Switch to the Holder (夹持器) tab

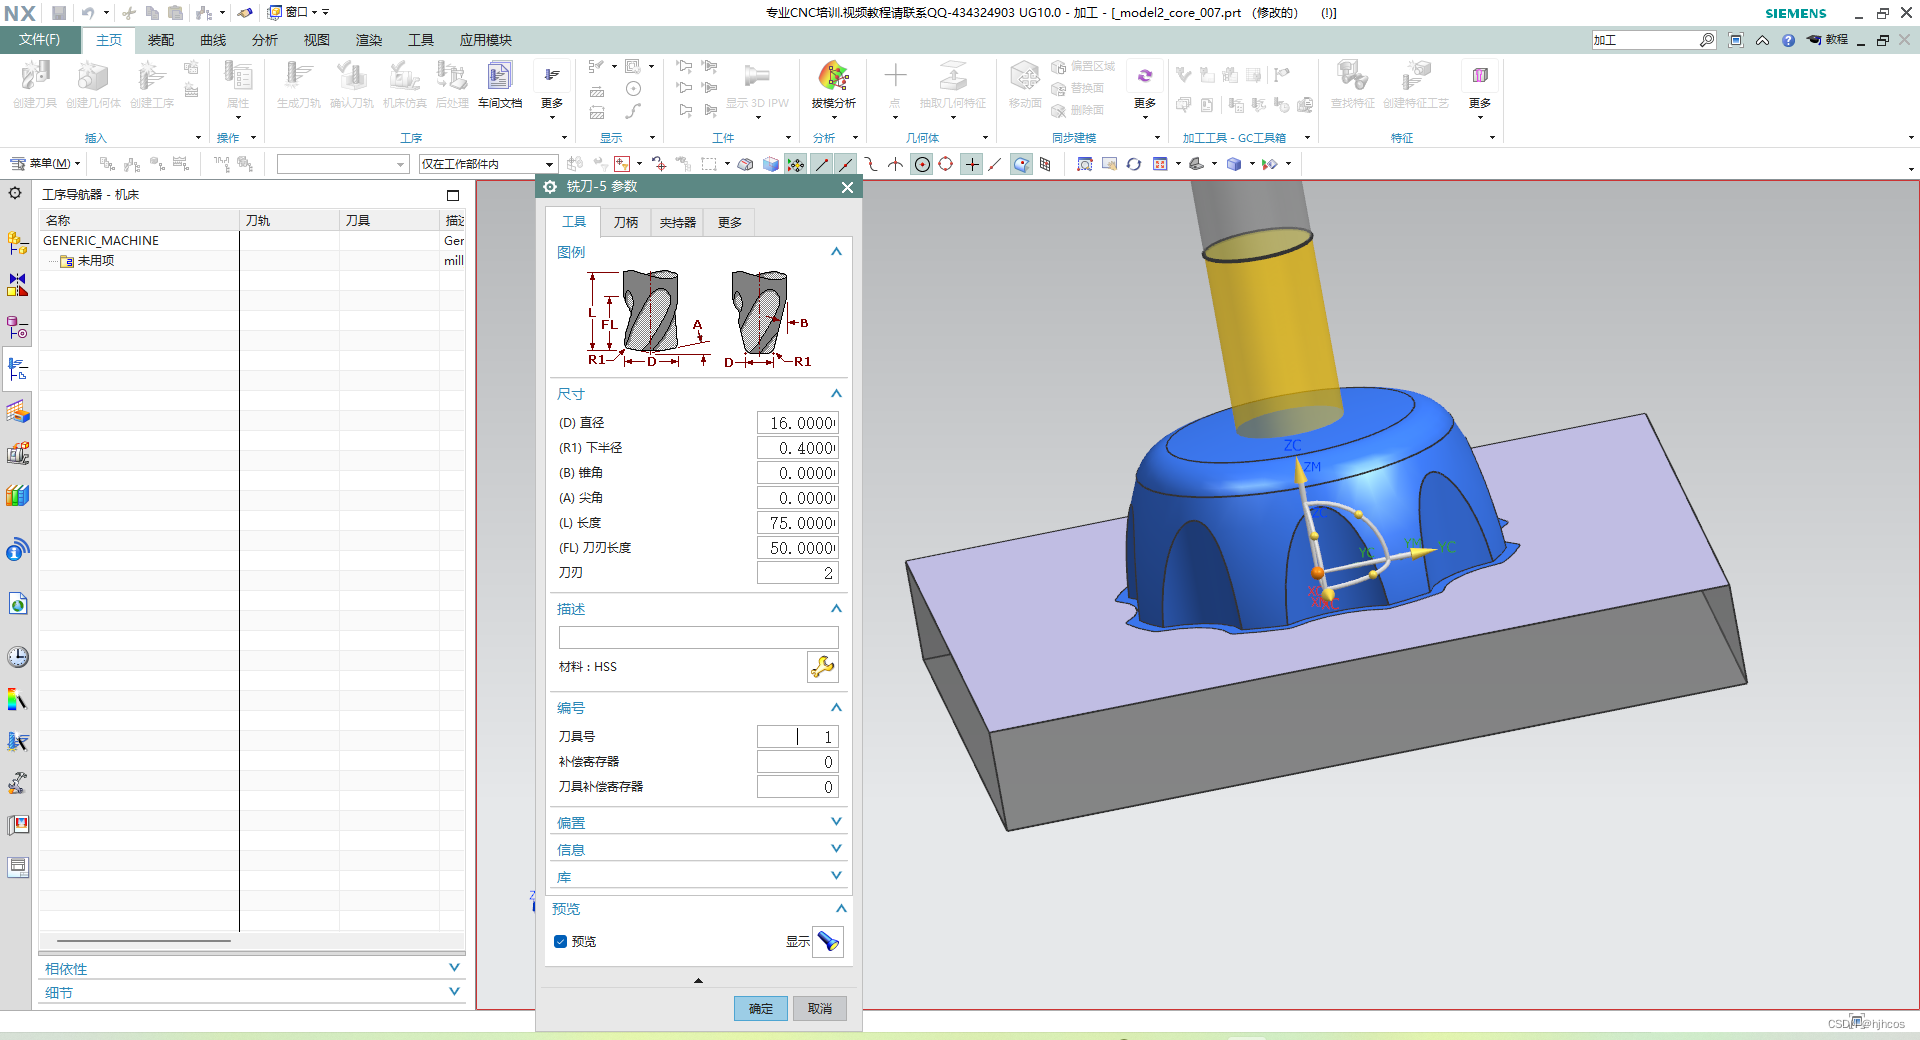coord(677,222)
